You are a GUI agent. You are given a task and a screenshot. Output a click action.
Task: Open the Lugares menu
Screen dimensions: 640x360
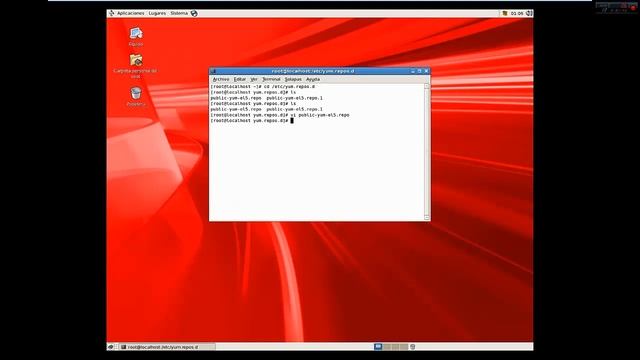coord(157,13)
